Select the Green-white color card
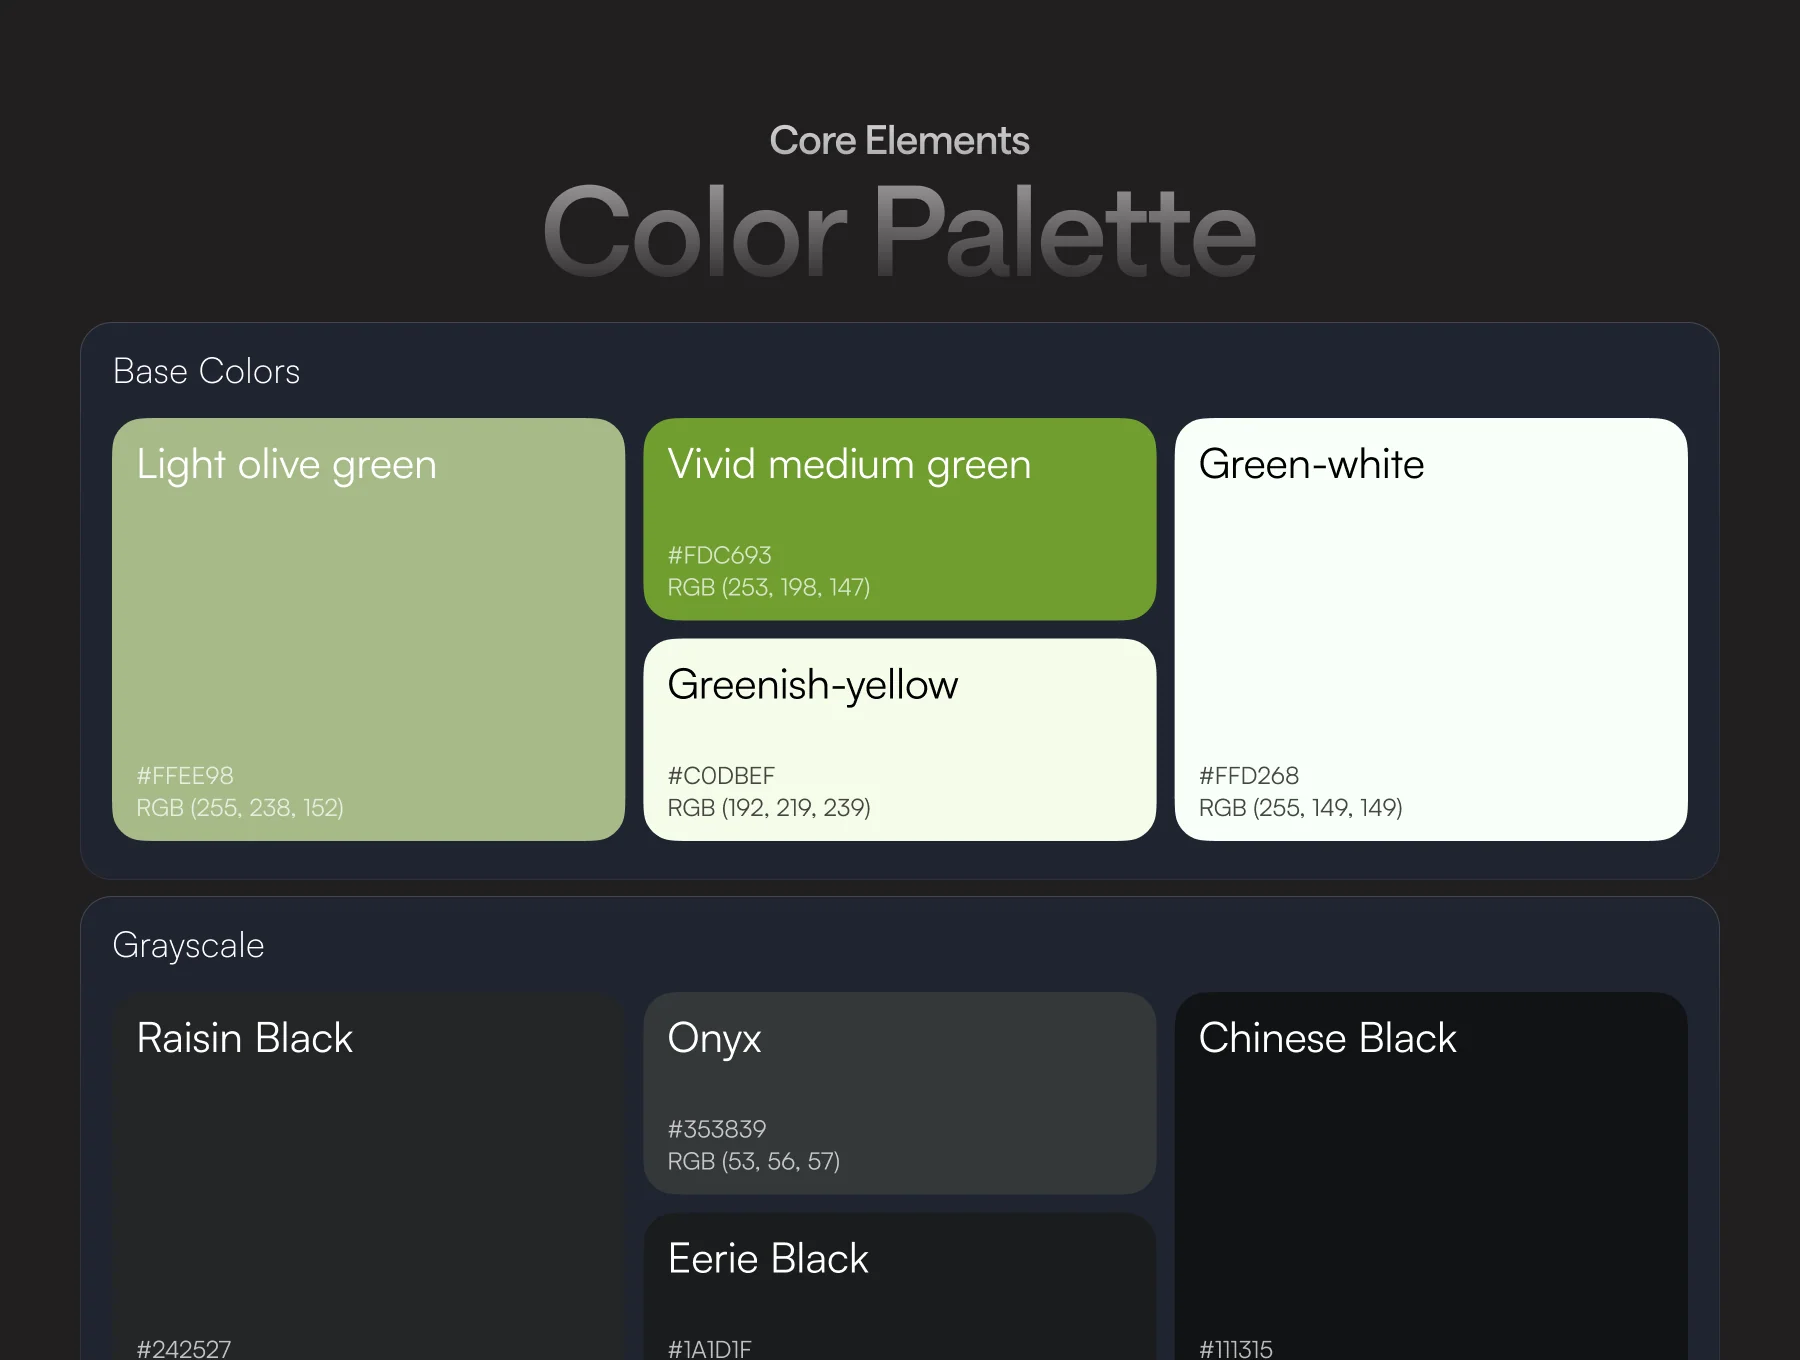The width and height of the screenshot is (1800, 1360). [x=1430, y=629]
